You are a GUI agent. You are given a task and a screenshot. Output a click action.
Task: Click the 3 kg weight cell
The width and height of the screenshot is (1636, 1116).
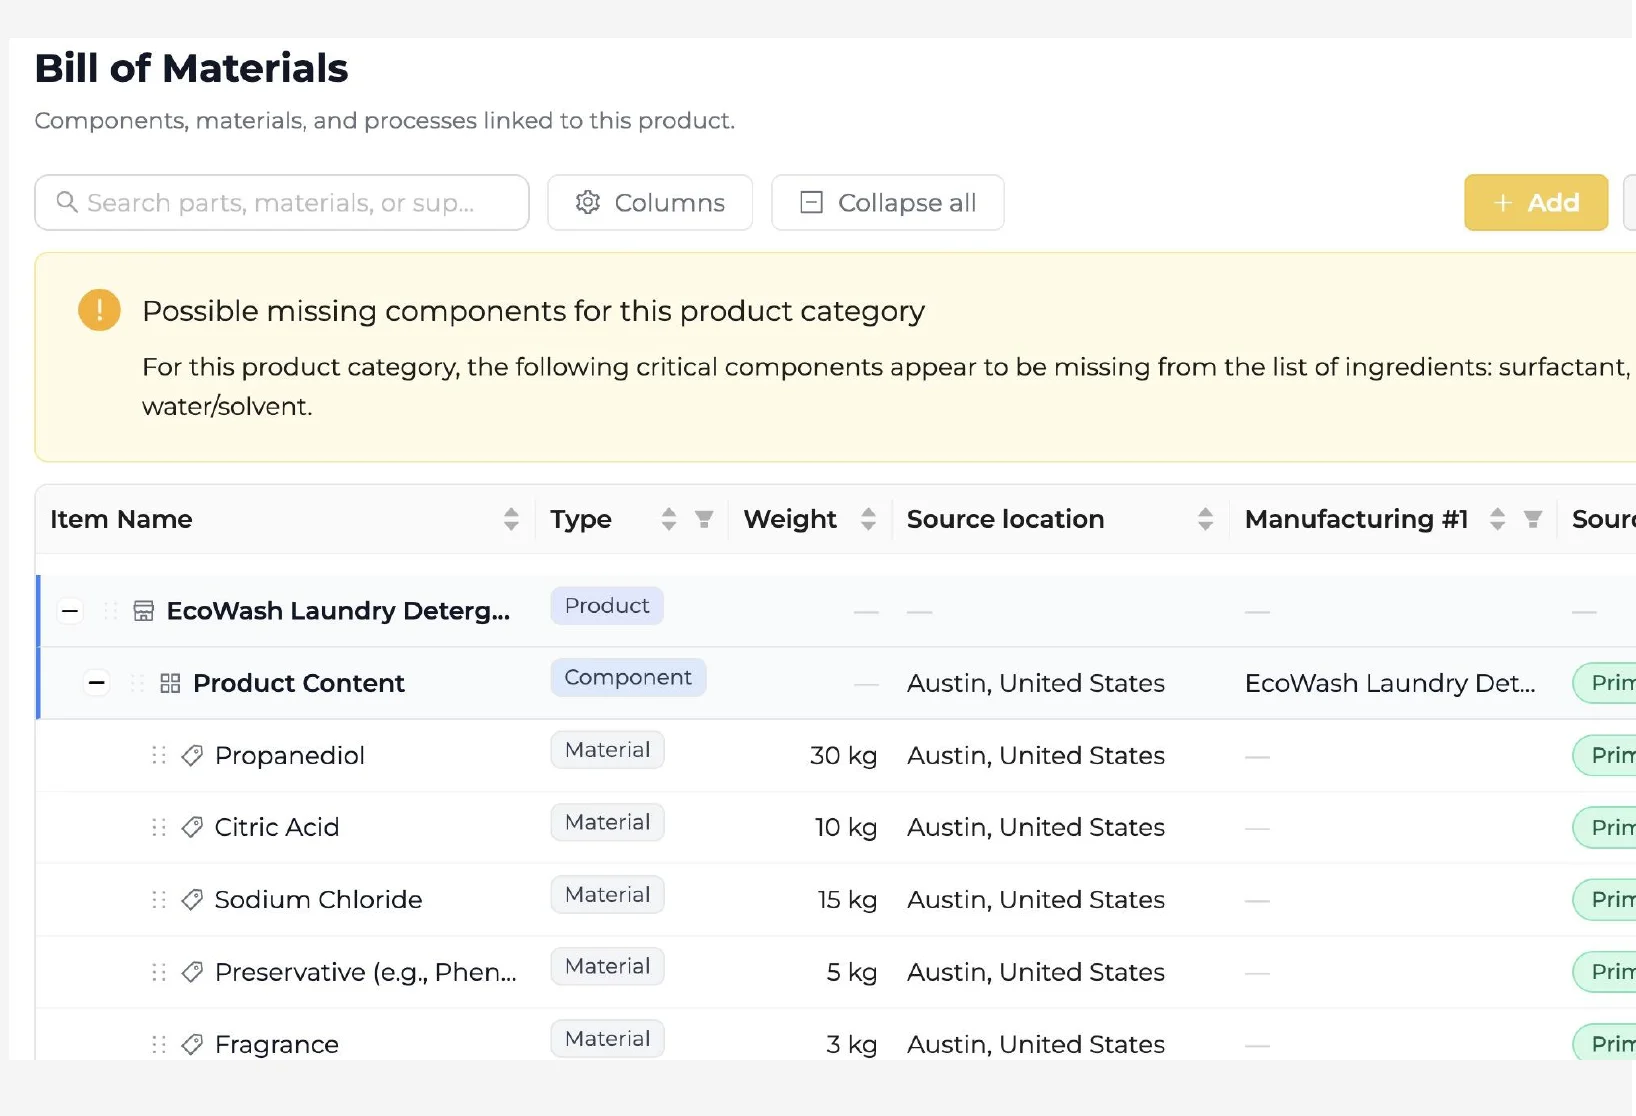(851, 1044)
